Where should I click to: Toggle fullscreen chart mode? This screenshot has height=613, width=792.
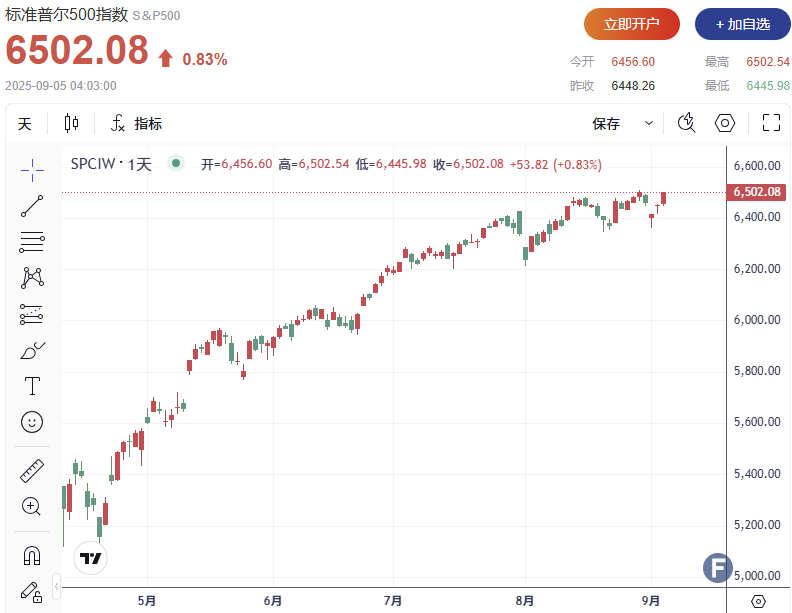[x=771, y=123]
